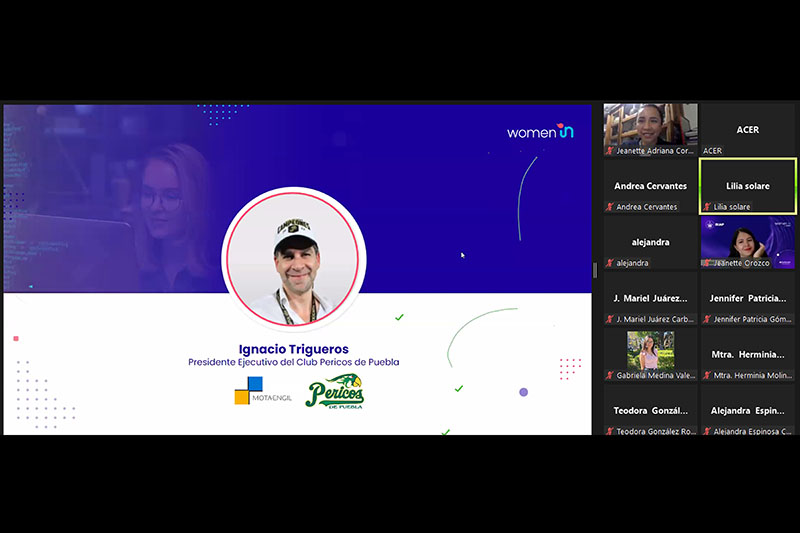Click the Pericos de Puebla logo
Screen dimensions: 800x533
click(335, 391)
